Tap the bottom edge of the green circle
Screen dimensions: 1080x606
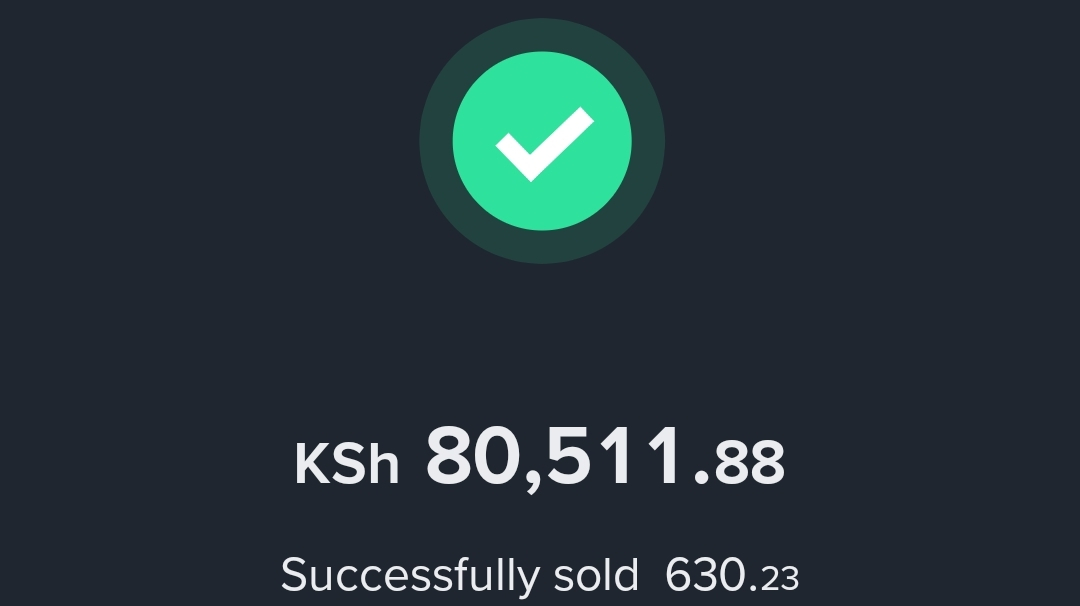[x=542, y=222]
